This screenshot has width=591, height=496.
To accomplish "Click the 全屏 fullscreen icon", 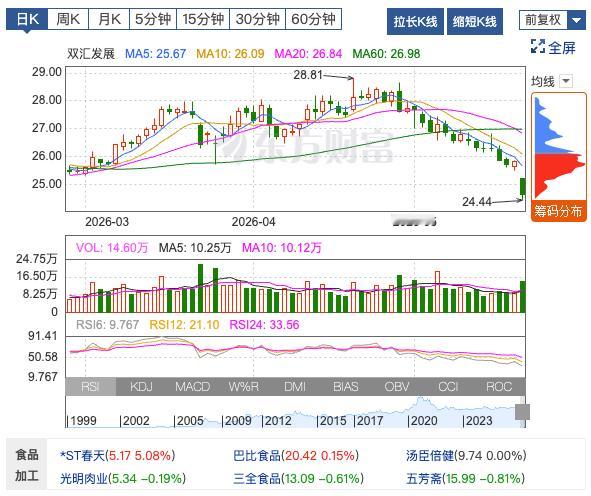I will pos(538,47).
